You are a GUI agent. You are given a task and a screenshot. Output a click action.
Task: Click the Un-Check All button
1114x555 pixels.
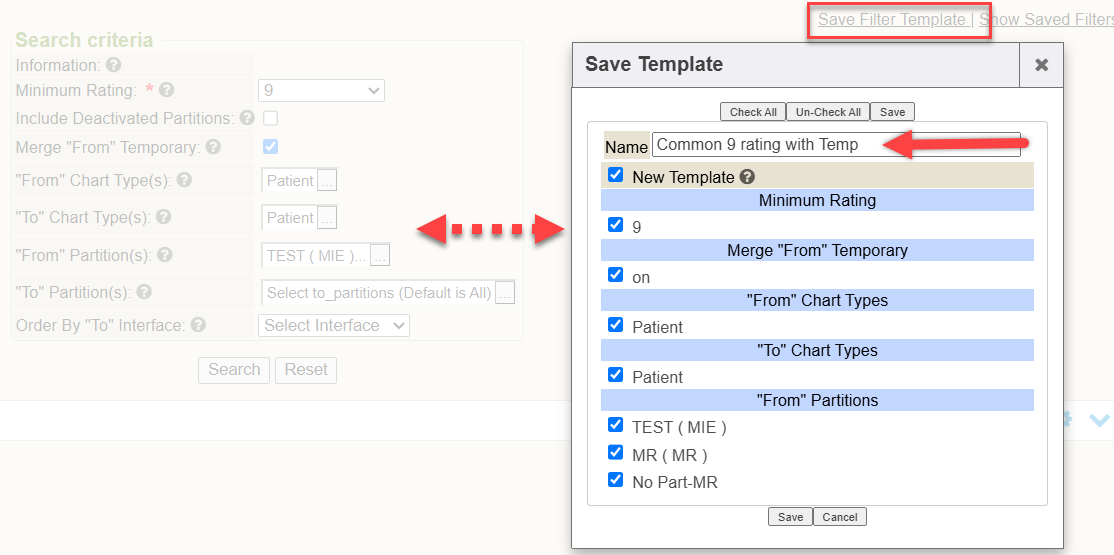click(828, 112)
